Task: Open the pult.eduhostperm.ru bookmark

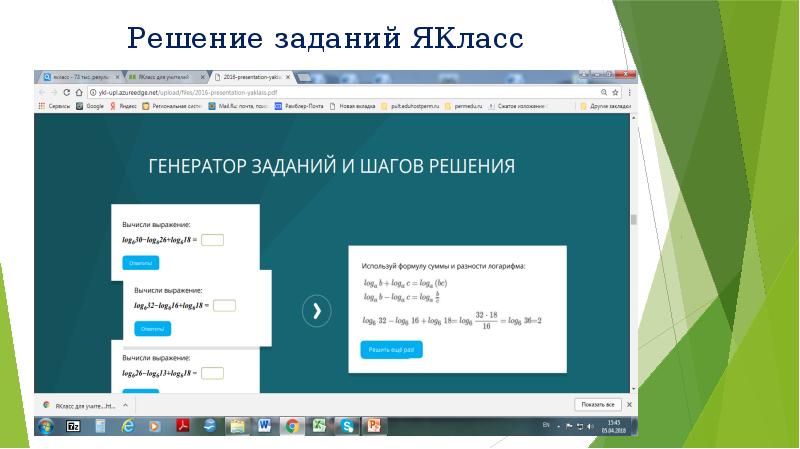Action: [410, 106]
